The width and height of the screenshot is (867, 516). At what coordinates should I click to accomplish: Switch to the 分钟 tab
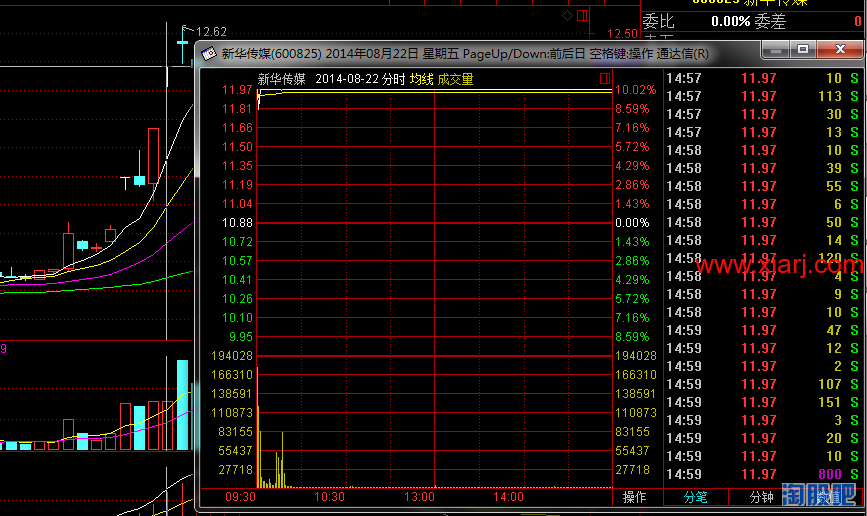[x=761, y=497]
